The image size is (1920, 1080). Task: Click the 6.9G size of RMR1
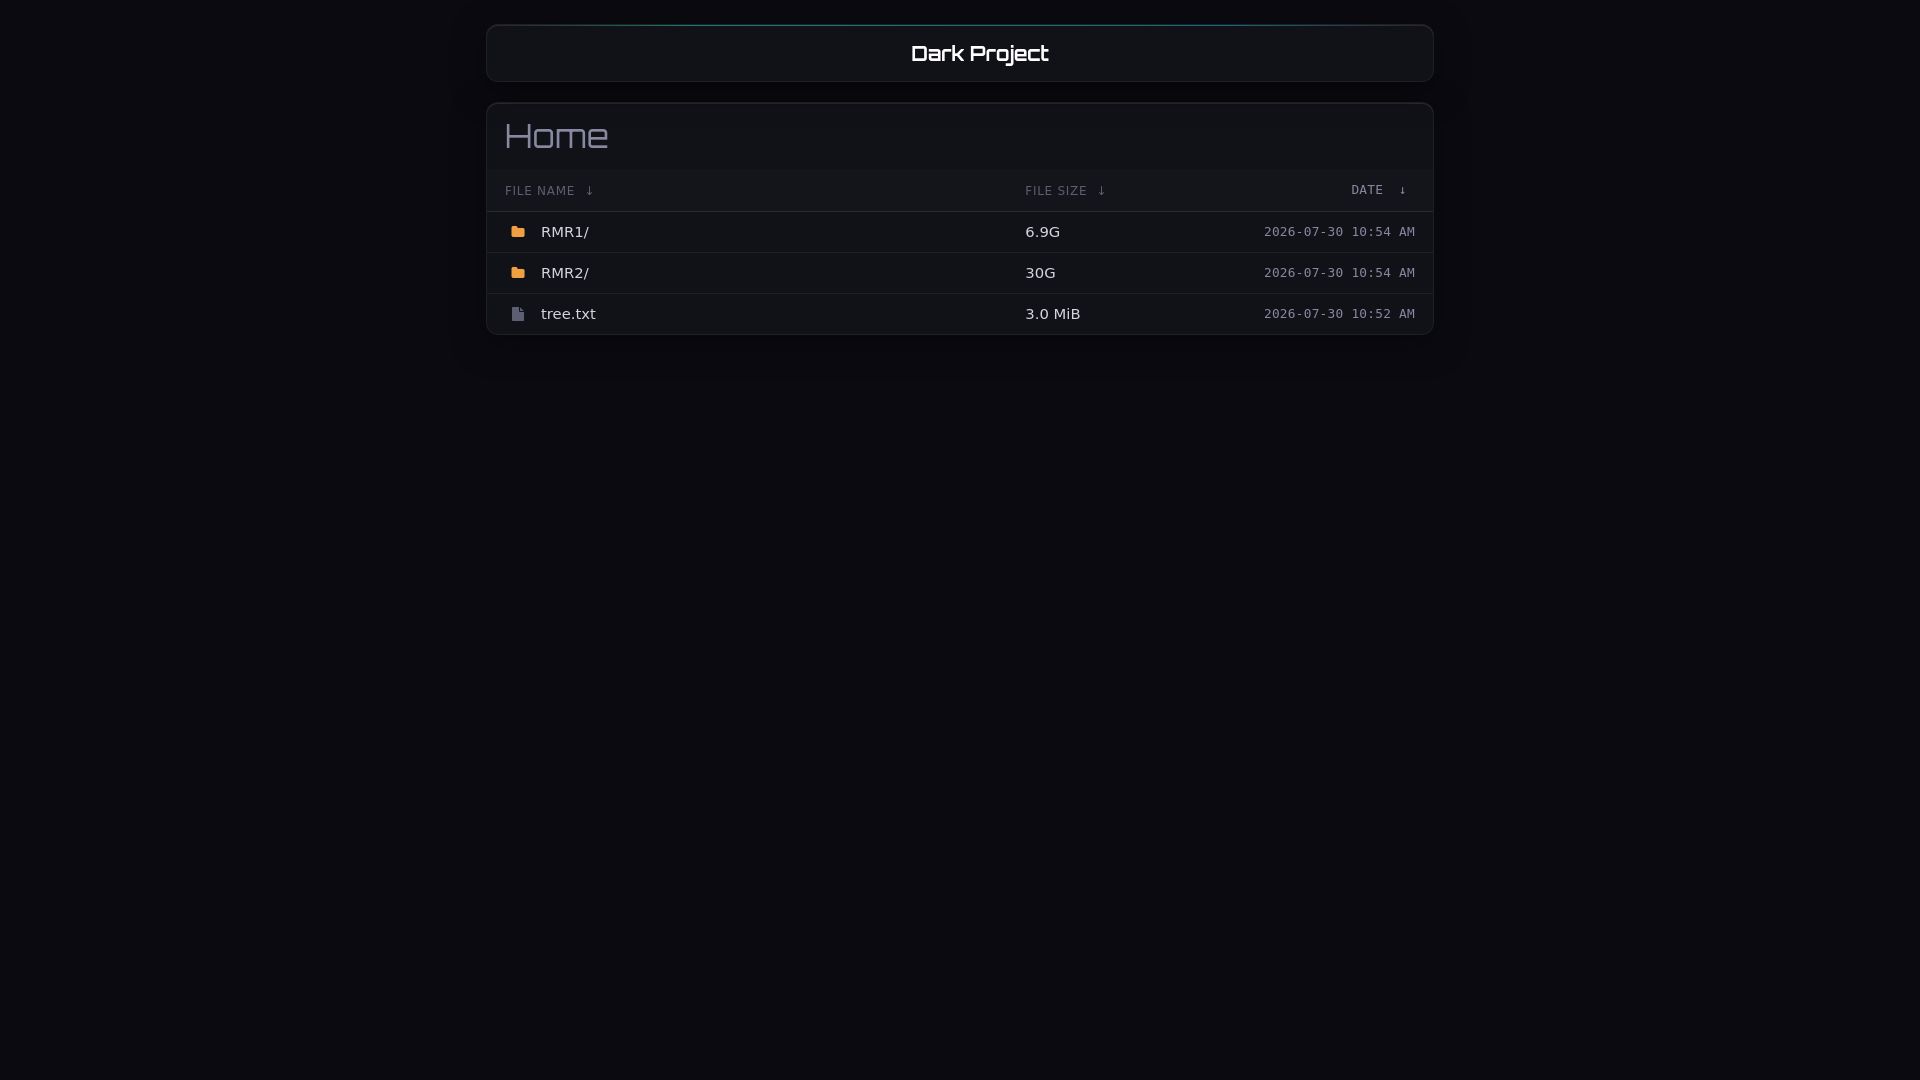coord(1042,232)
